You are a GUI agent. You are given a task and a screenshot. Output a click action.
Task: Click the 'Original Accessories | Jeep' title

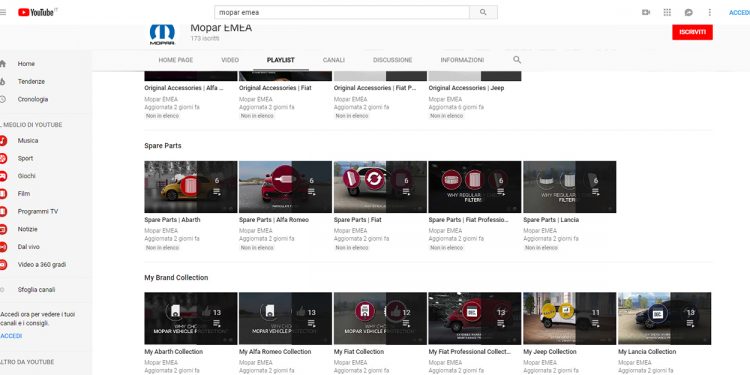click(x=466, y=88)
